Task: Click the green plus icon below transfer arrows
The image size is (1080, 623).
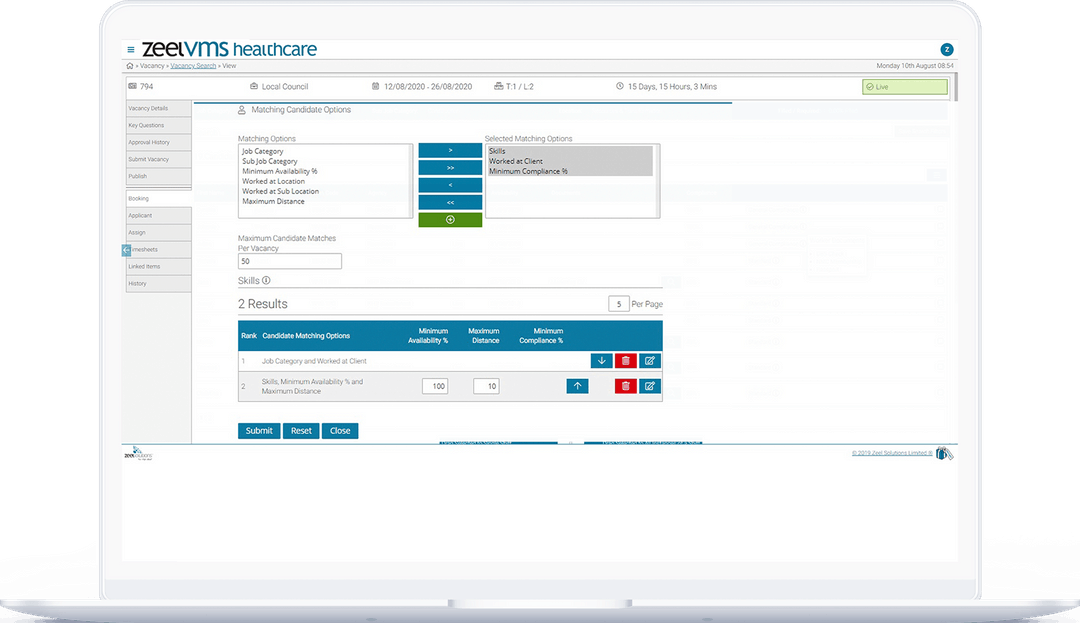Action: tap(450, 218)
